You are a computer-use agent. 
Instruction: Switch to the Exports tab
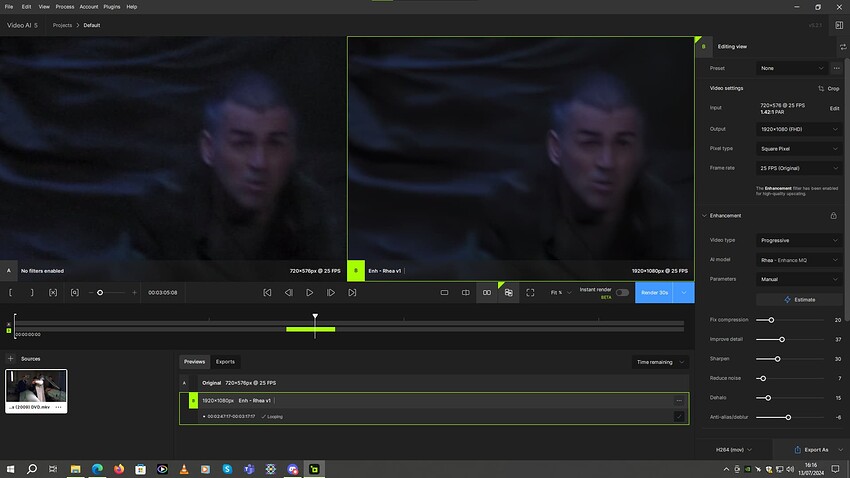225,362
